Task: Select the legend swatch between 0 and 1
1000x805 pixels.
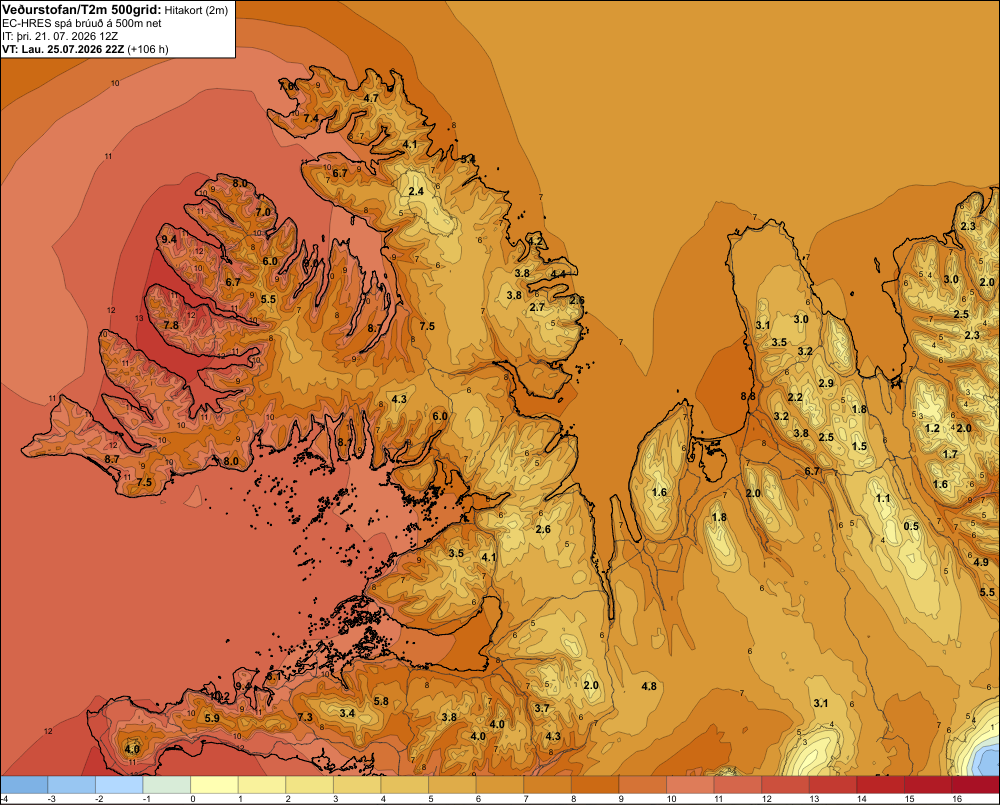Action: pos(214,784)
